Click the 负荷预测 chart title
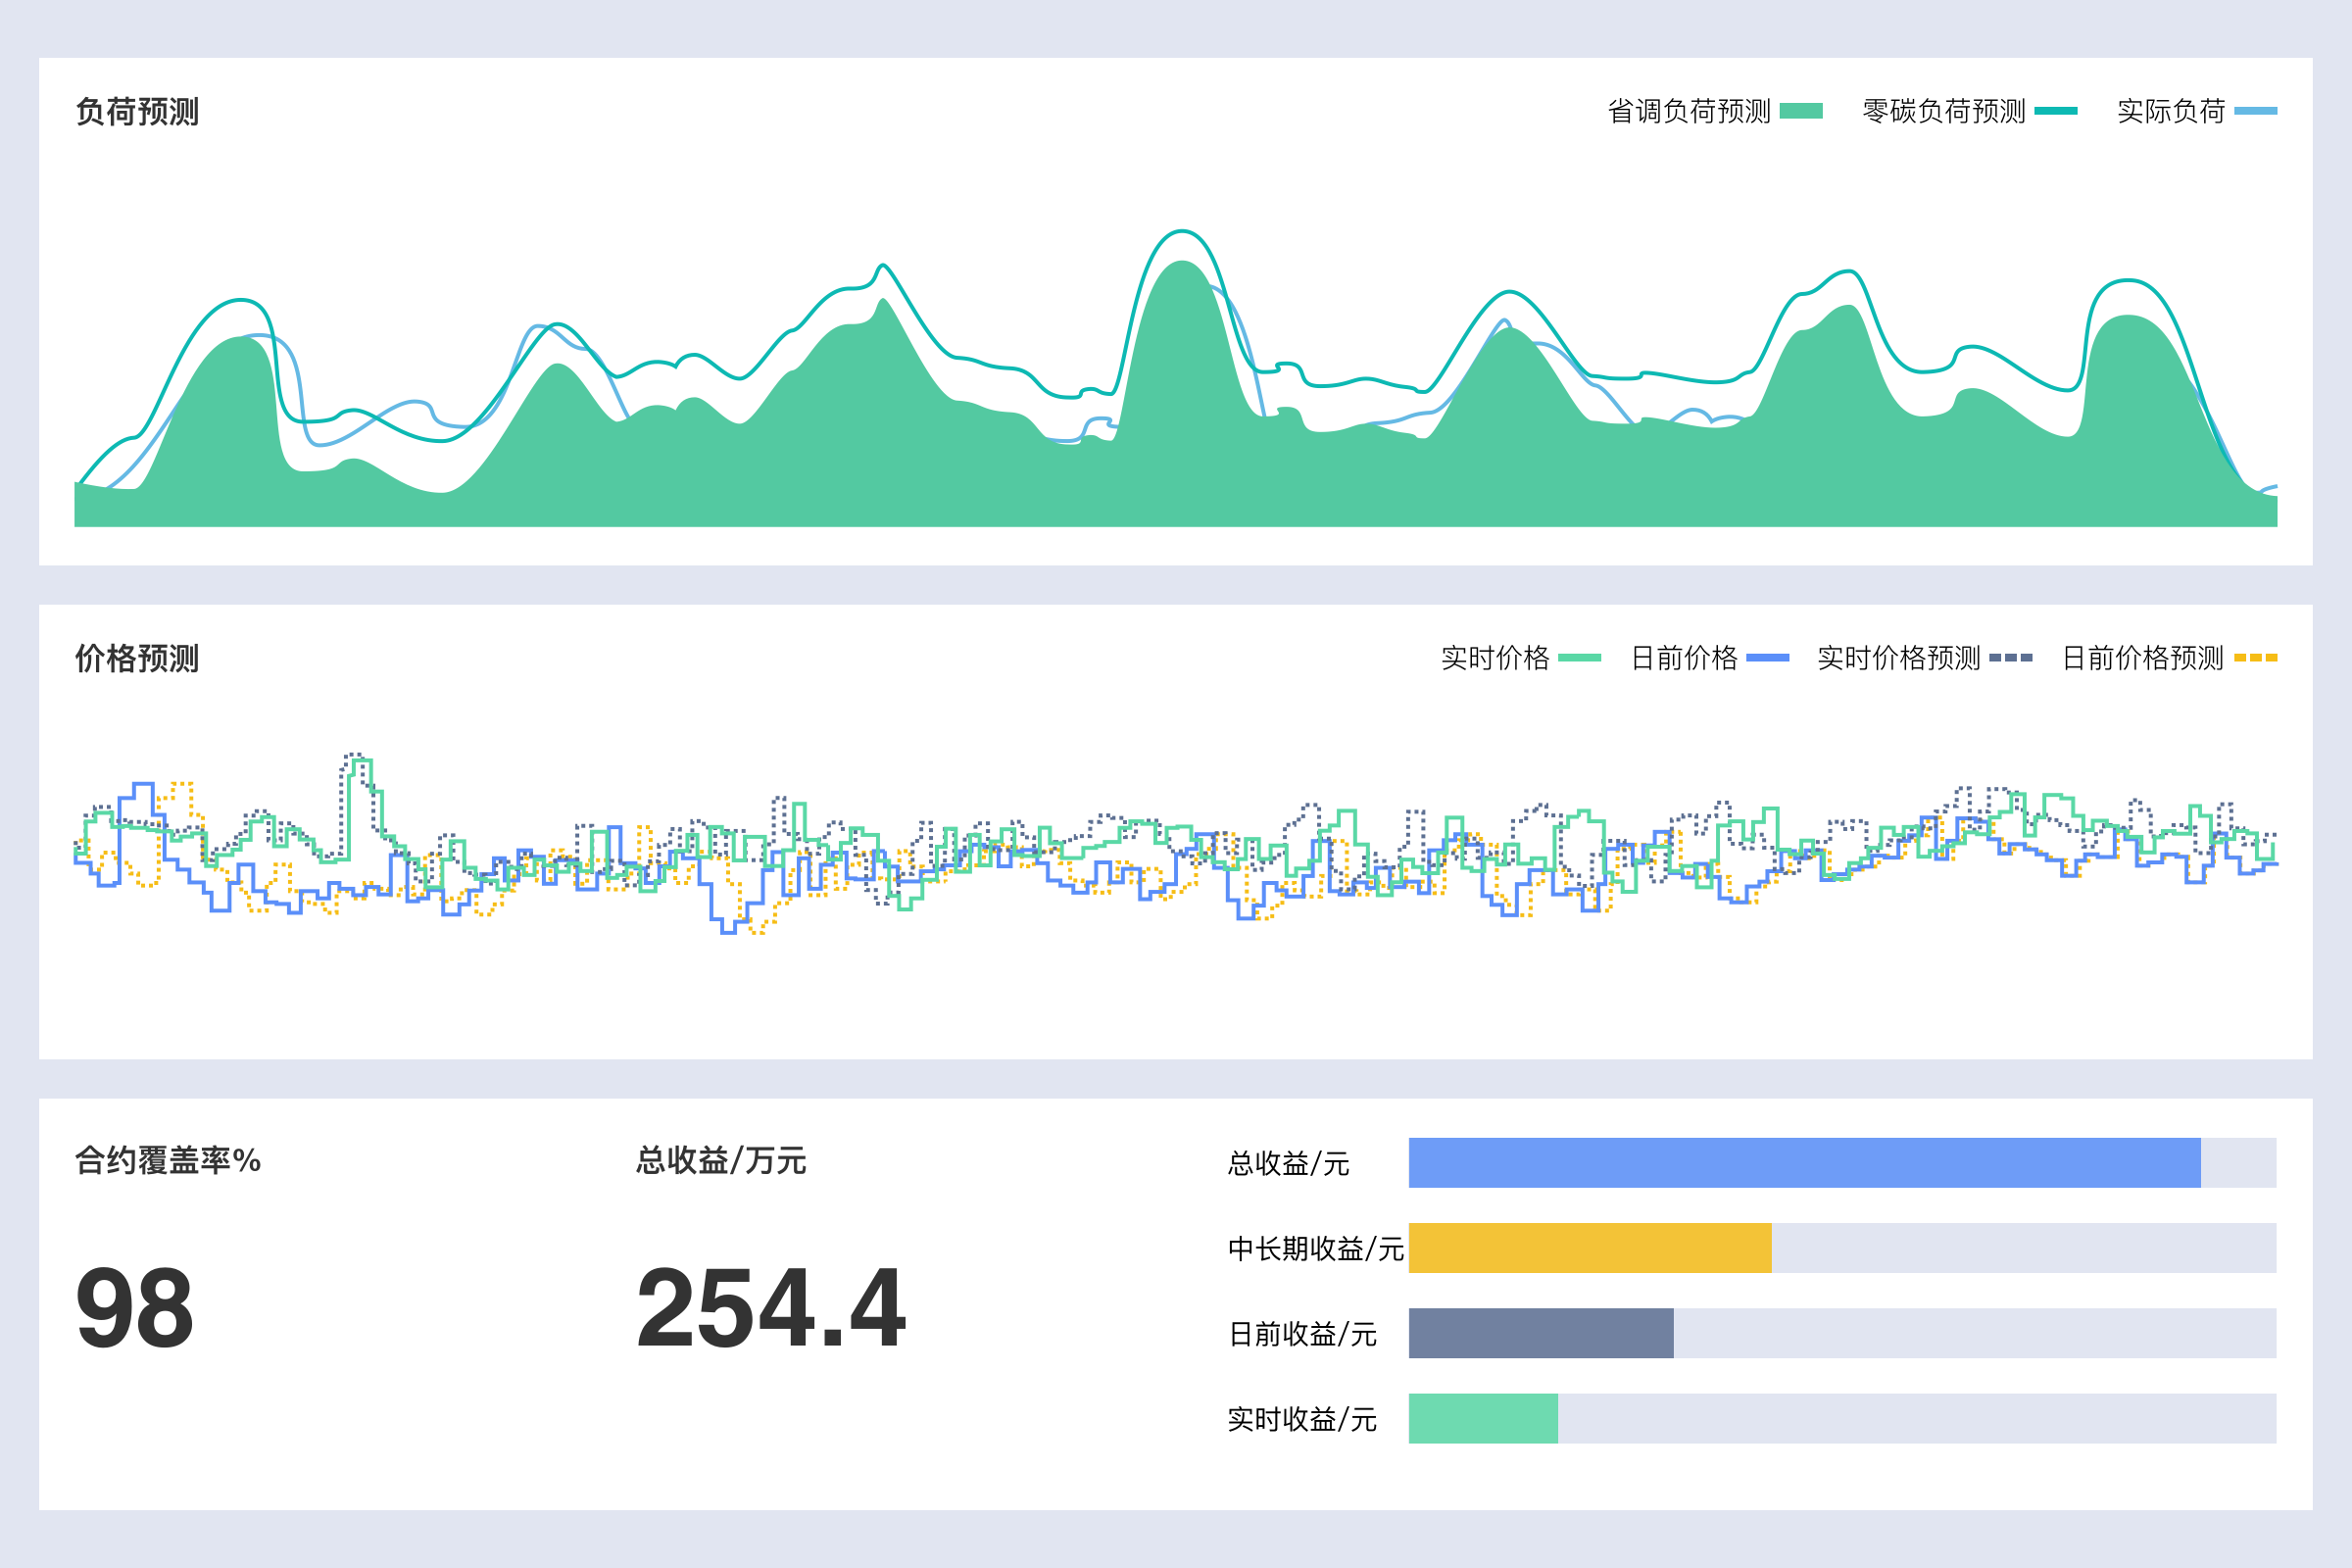The height and width of the screenshot is (1568, 2352). coord(137,112)
